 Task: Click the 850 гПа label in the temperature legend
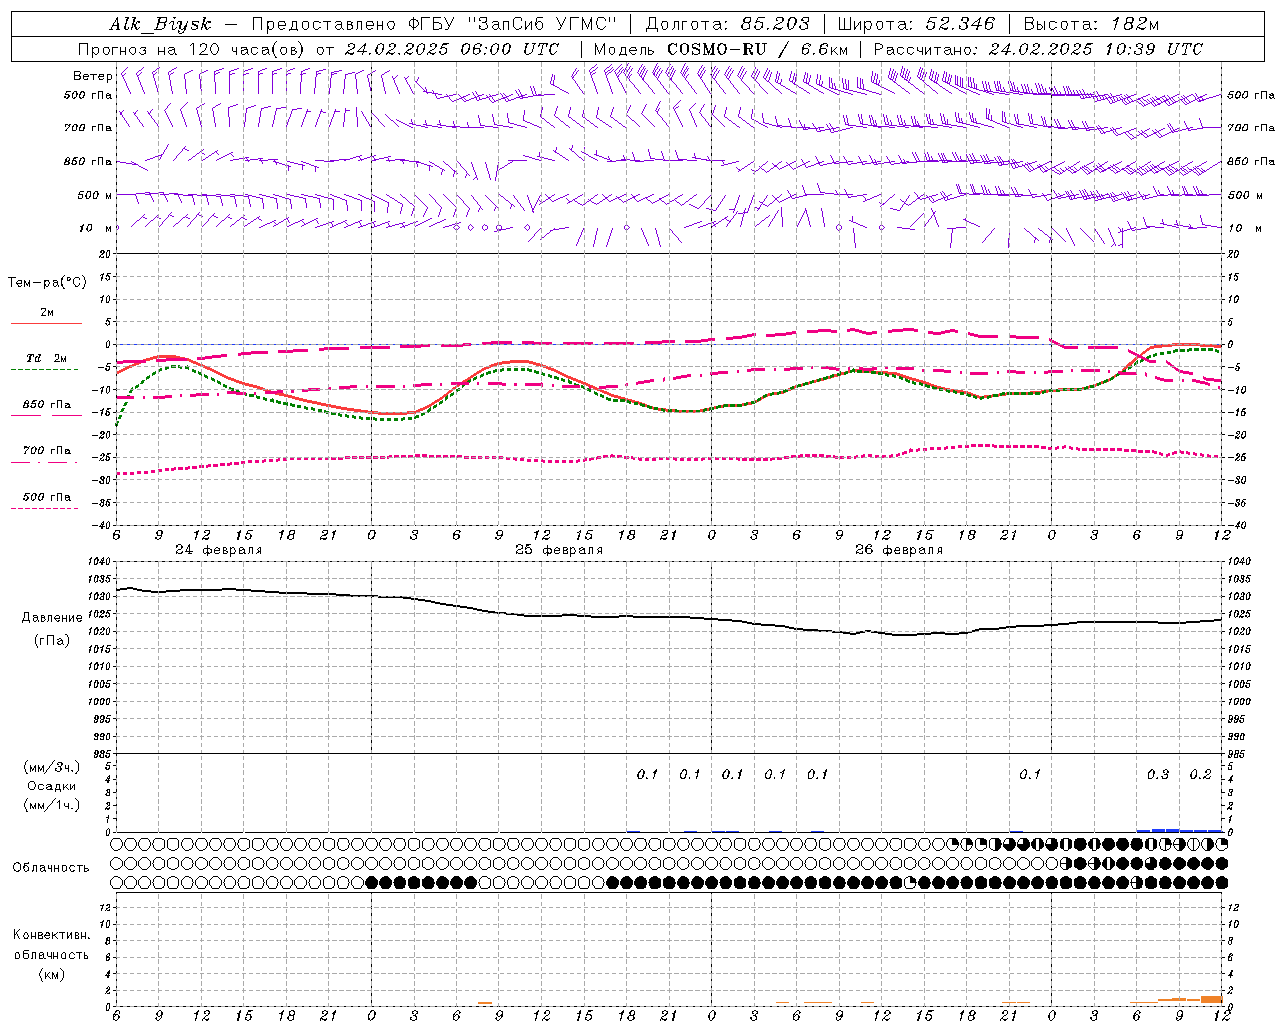47,405
